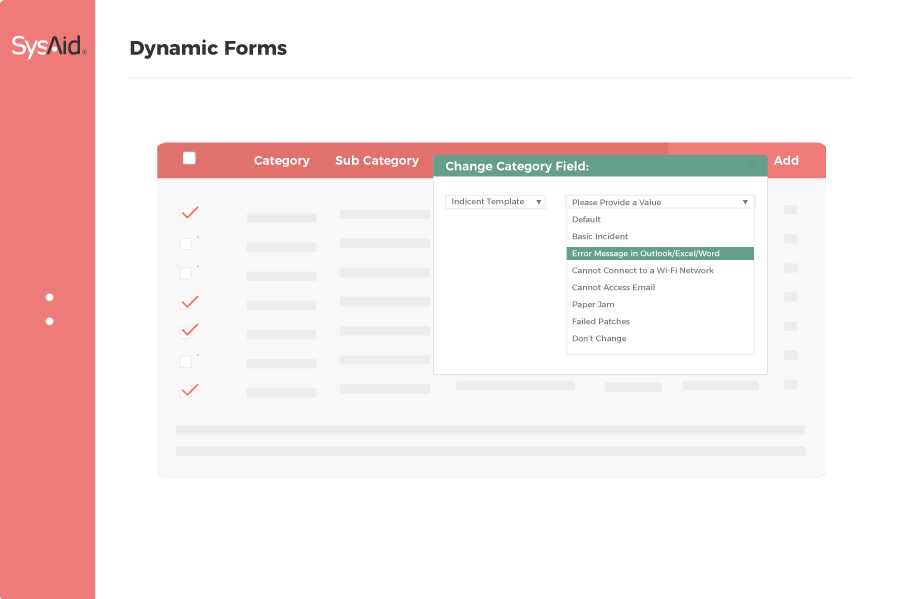Click the Change Category Field dialog title
Viewport: 902px width, 599px height.
tap(517, 166)
